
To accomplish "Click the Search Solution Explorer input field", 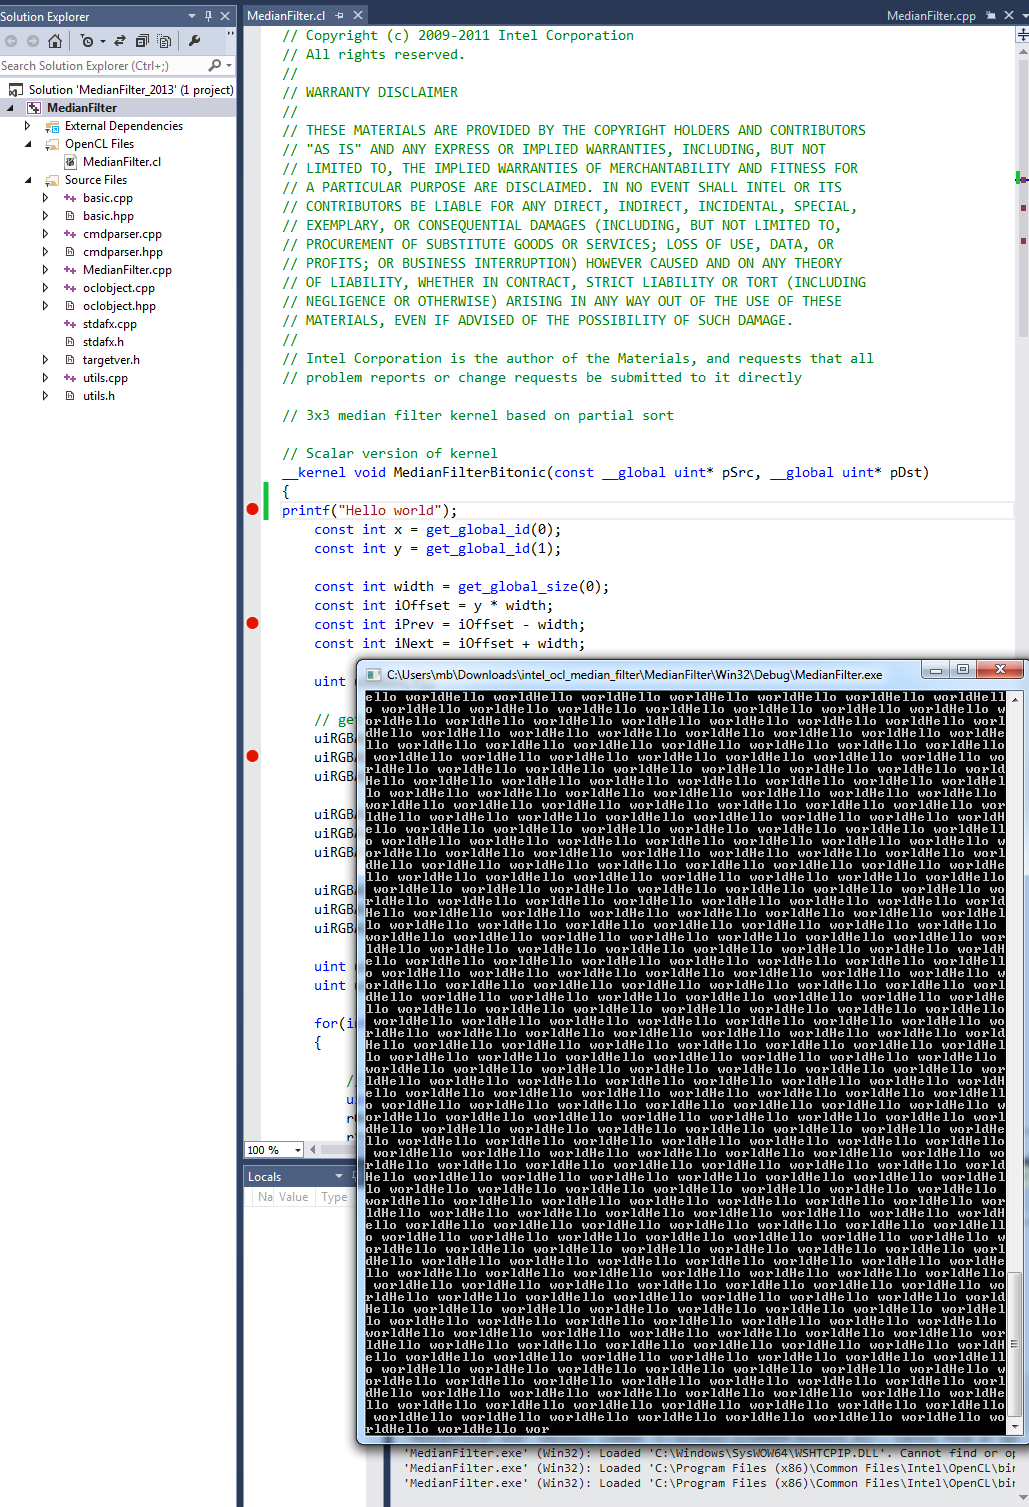I will [x=100, y=66].
